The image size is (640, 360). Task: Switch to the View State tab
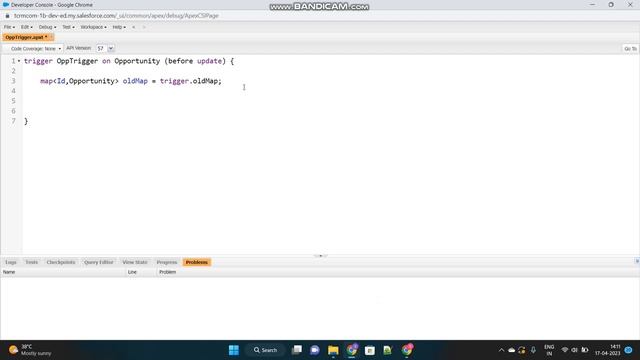(135, 262)
